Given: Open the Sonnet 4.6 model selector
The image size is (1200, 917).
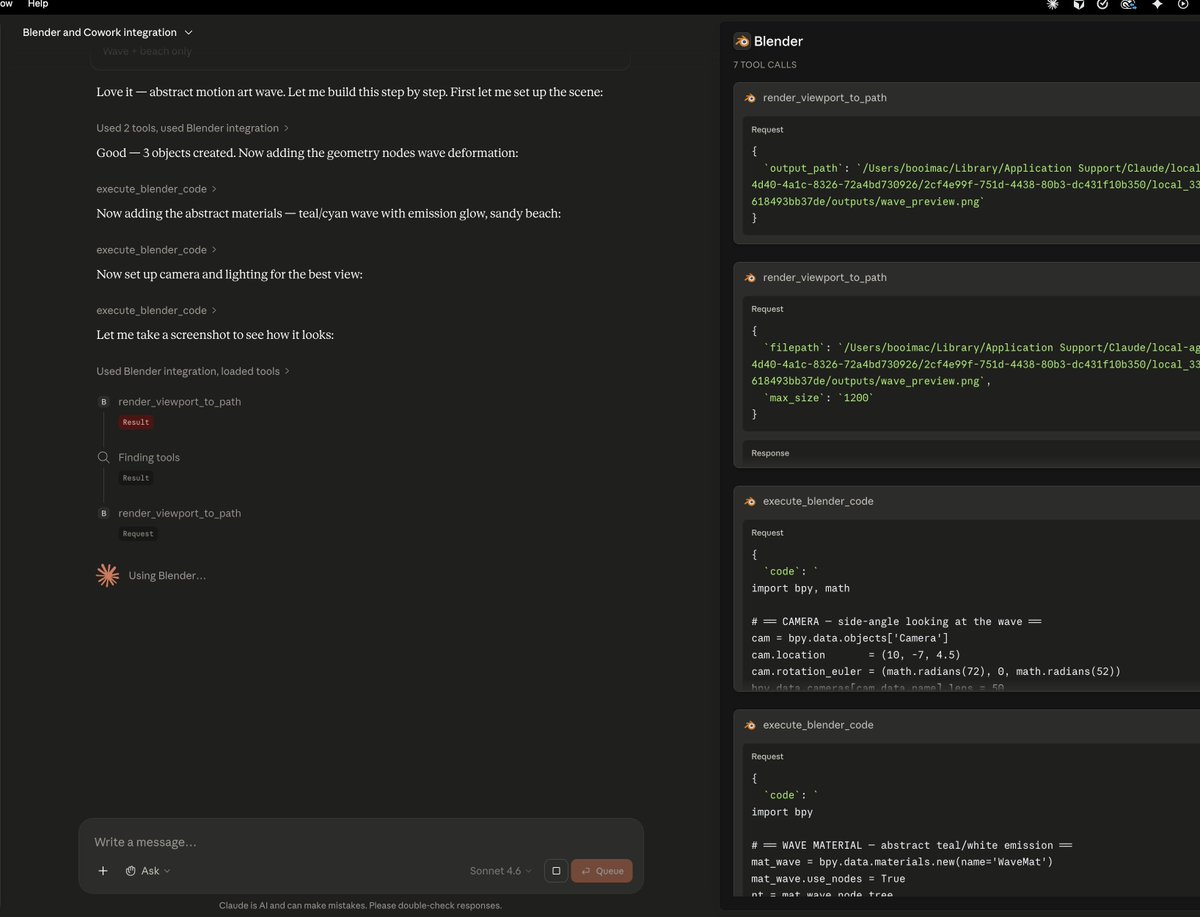Looking at the screenshot, I should point(501,871).
